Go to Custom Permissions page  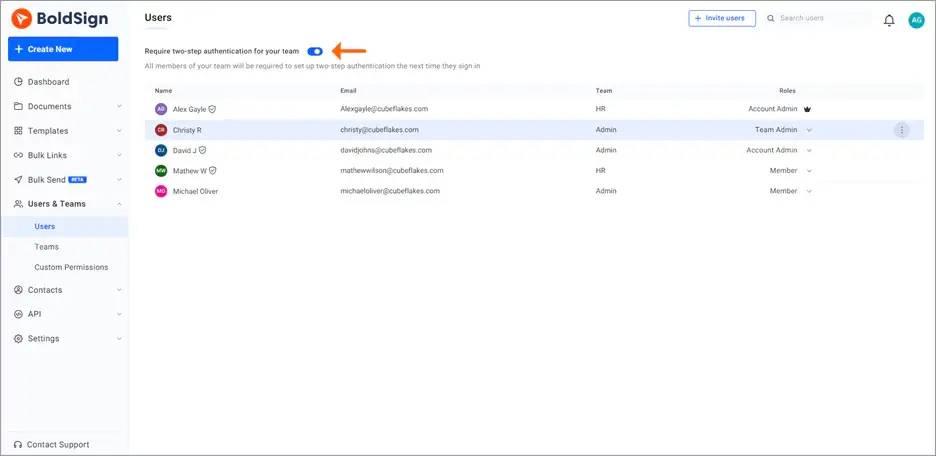click(71, 267)
